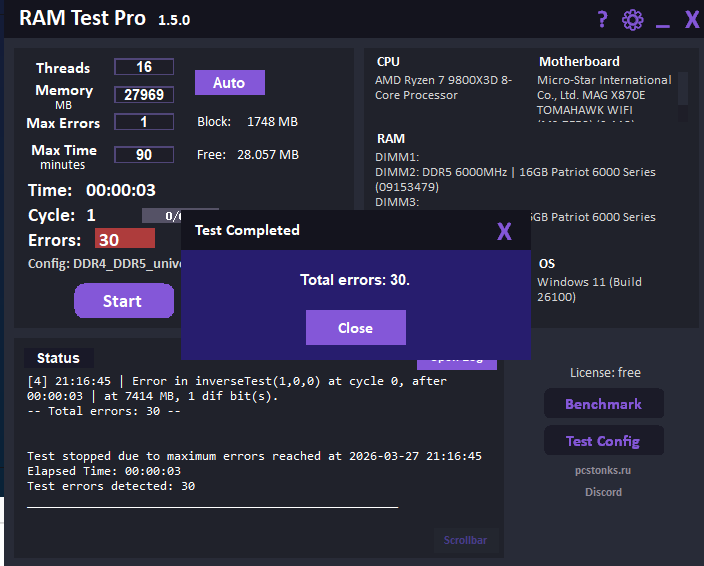Click the empty 'DIMM1:' RAM entry

coord(397,157)
